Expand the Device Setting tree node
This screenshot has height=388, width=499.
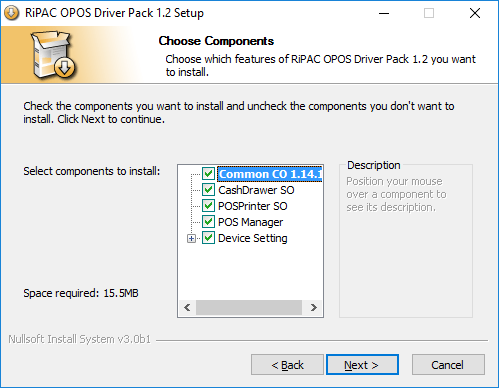tap(191, 238)
